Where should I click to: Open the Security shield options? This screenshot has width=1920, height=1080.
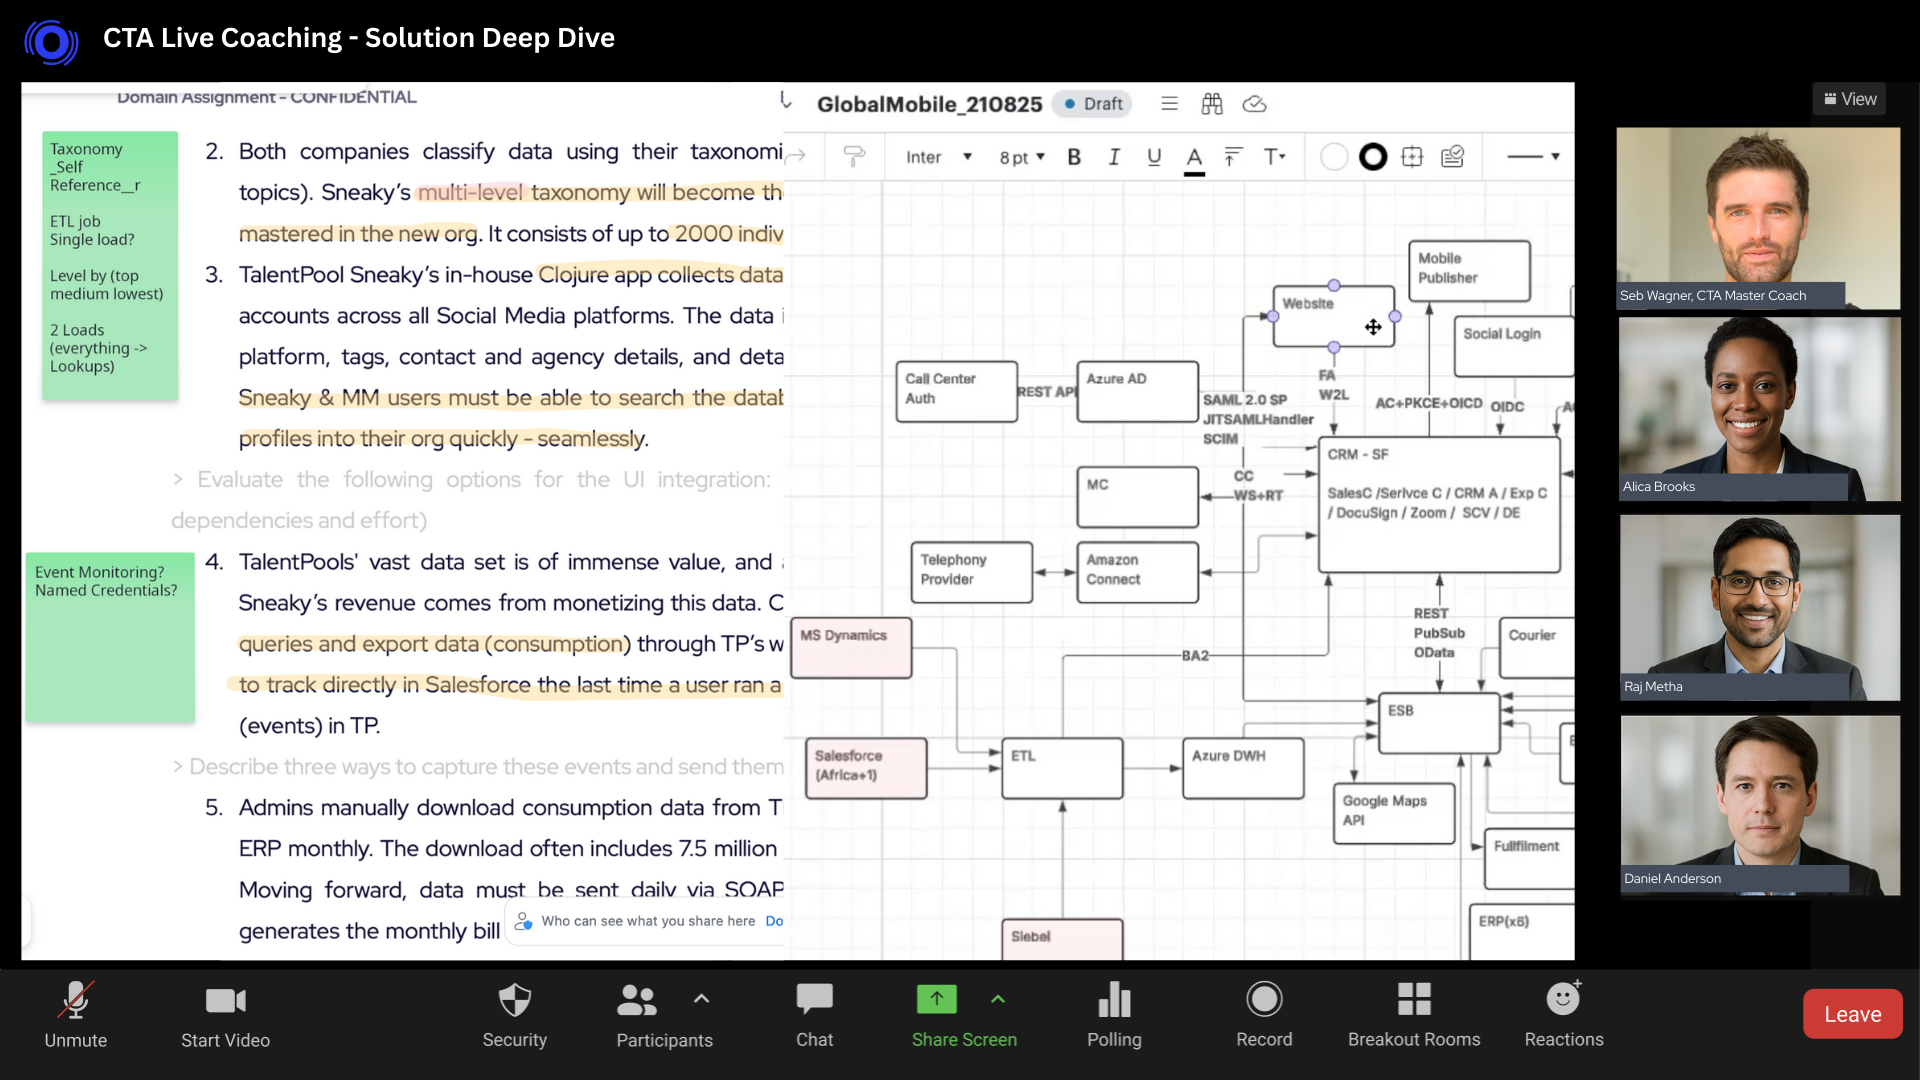514,1014
